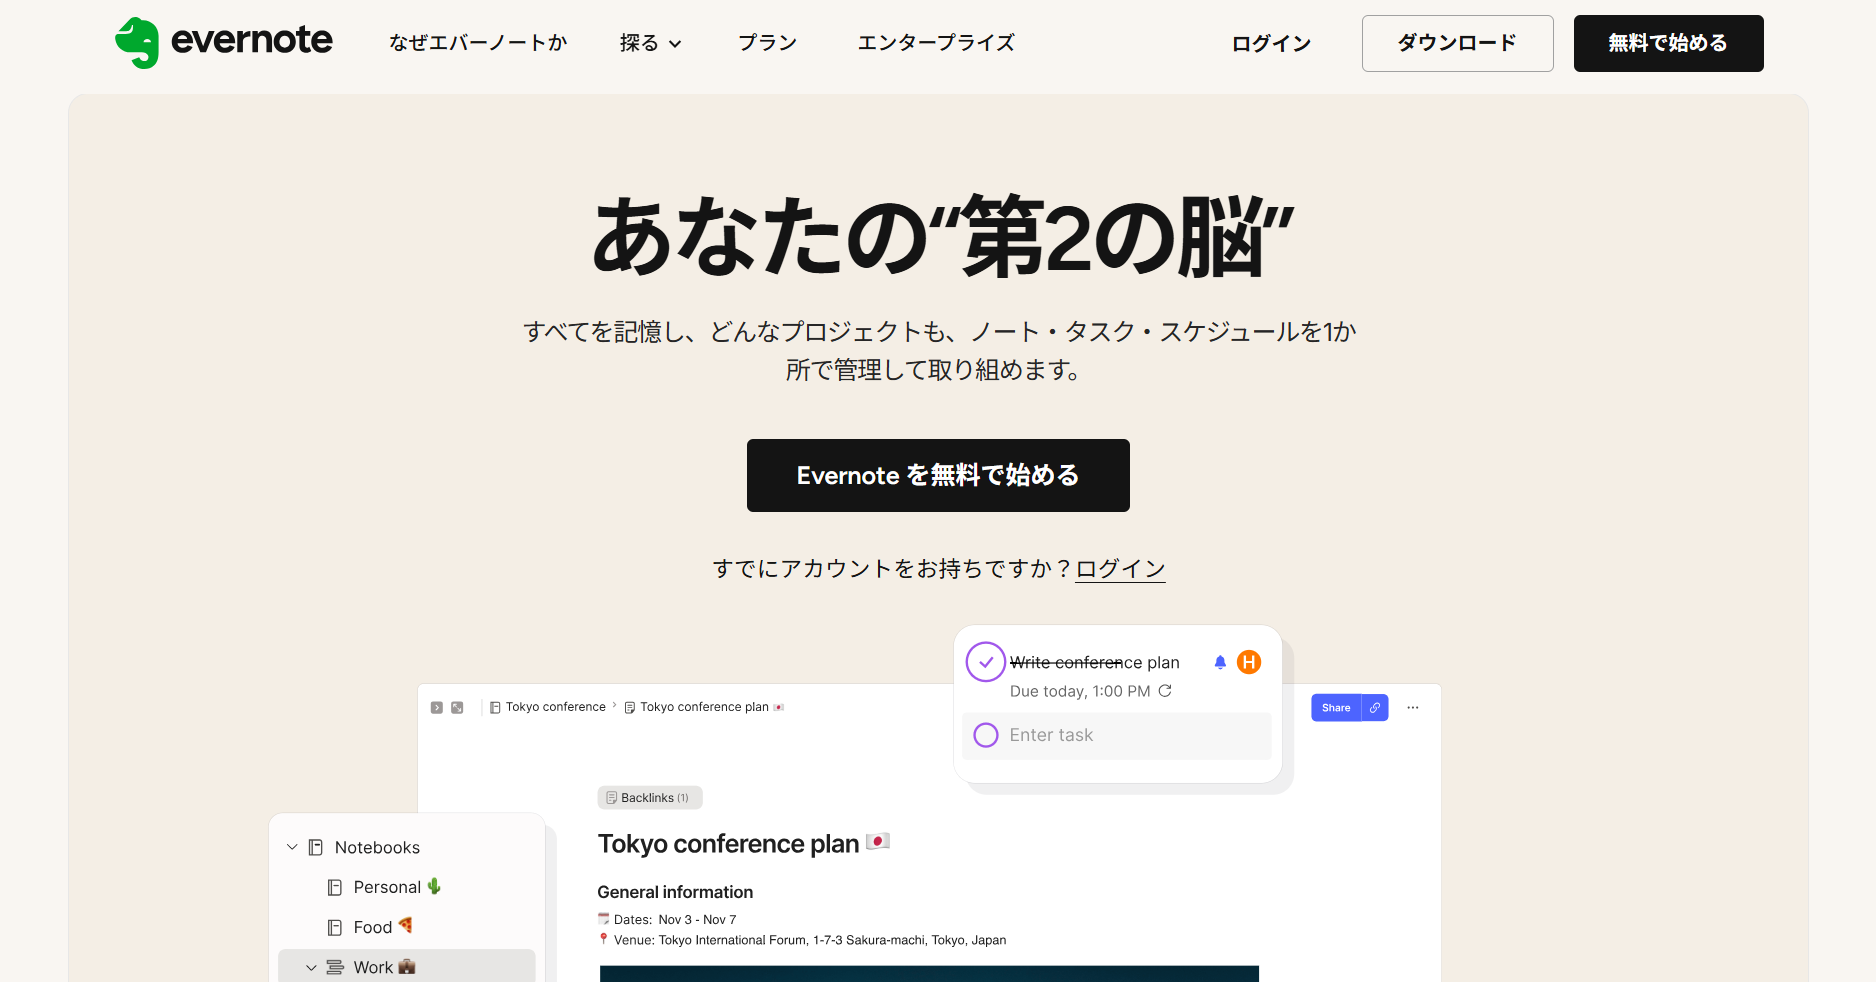Click Evernote を無料で始める button

coord(937,475)
